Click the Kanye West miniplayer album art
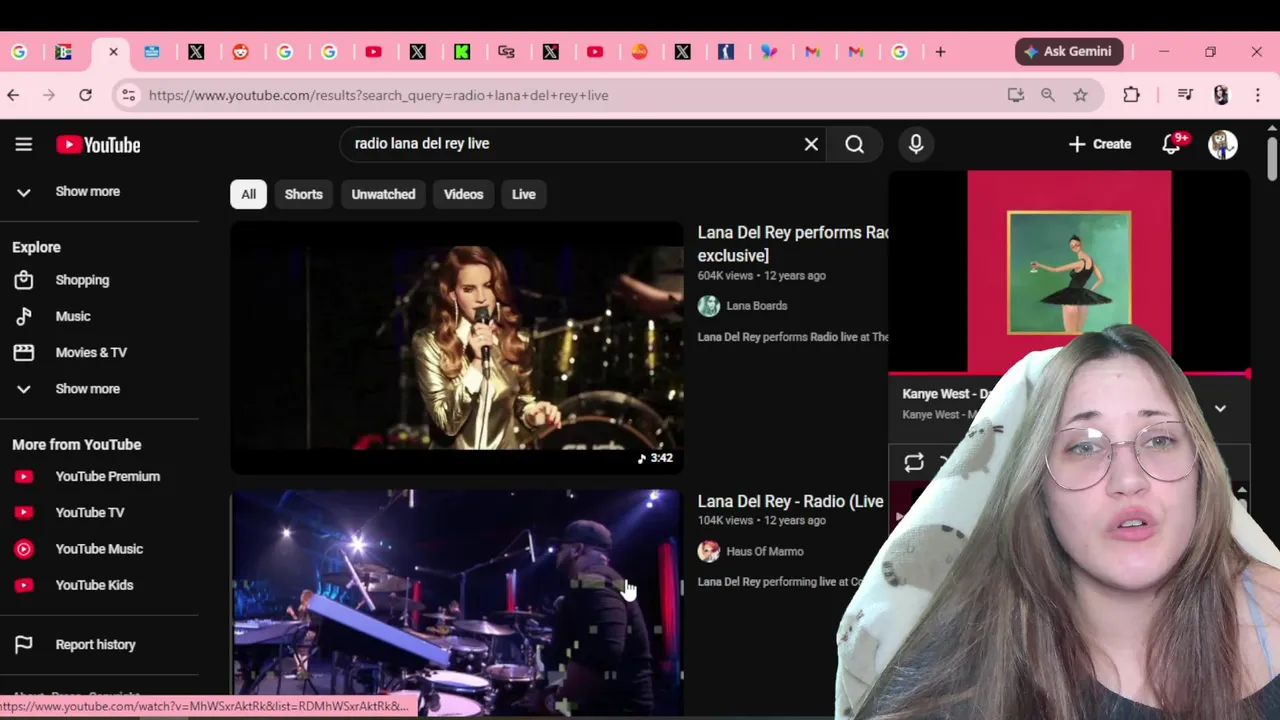Viewport: 1280px width, 720px height. tap(1069, 272)
